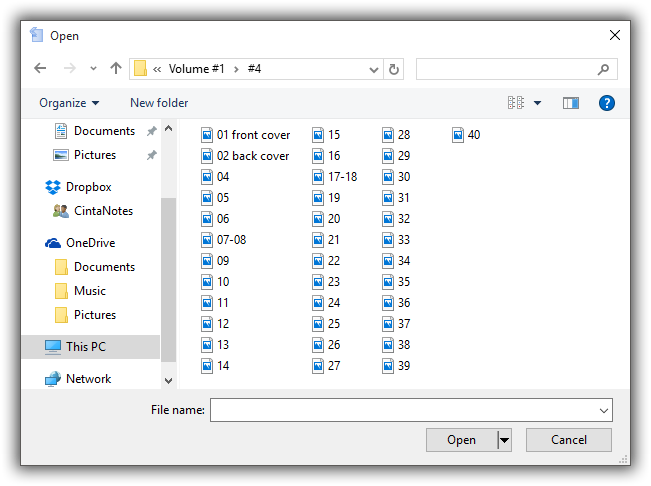Select image file 34
The width and height of the screenshot is (651, 486).
pyautogui.click(x=396, y=261)
